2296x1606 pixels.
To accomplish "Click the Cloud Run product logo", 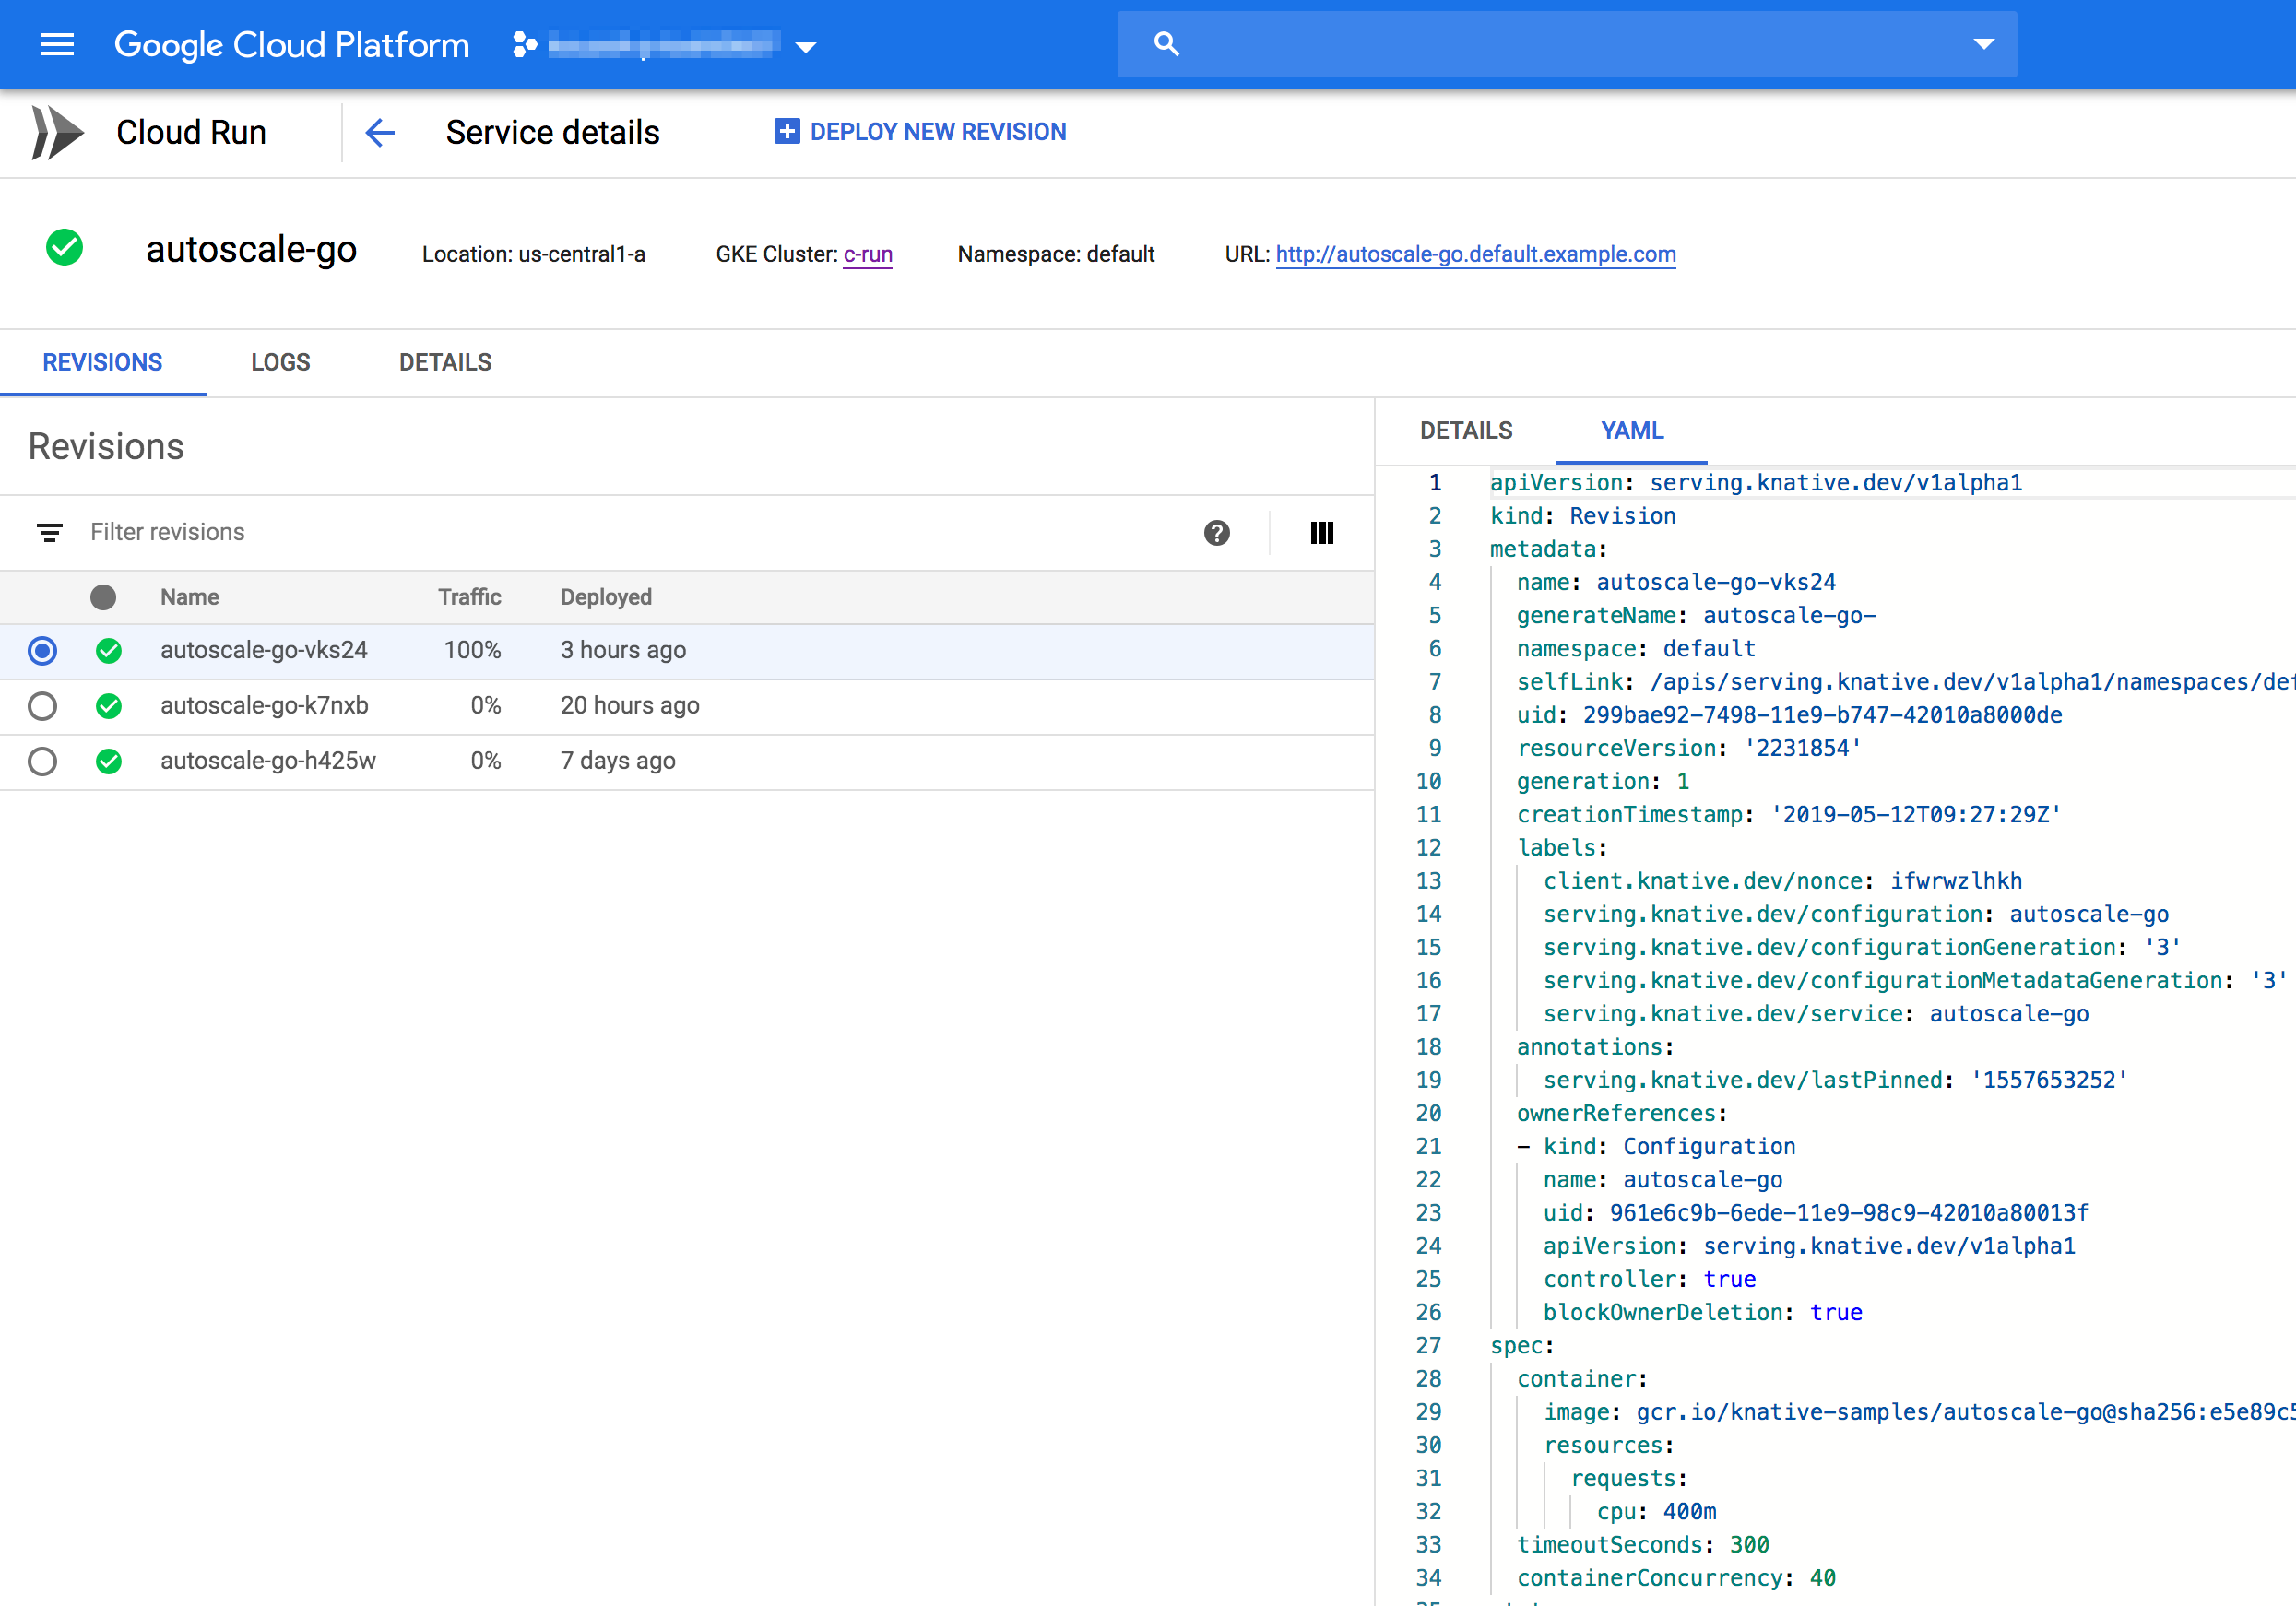I will click(x=57, y=132).
